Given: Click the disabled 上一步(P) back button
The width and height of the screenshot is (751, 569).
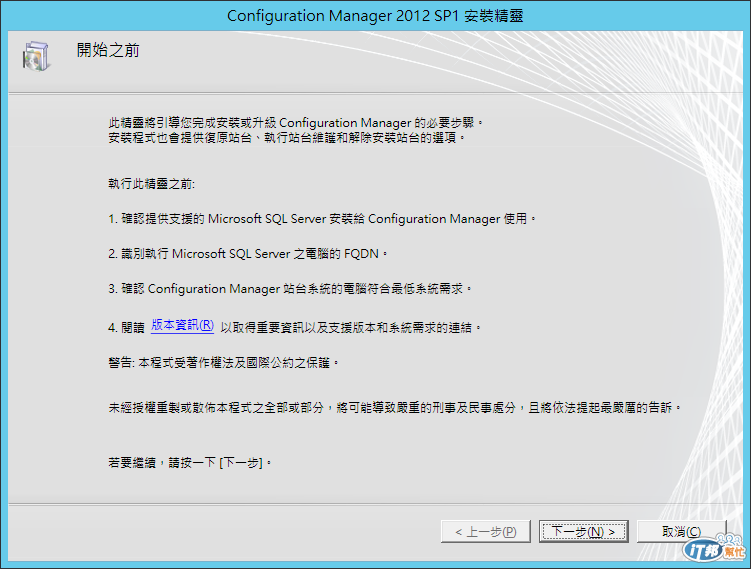Looking at the screenshot, I should (486, 532).
